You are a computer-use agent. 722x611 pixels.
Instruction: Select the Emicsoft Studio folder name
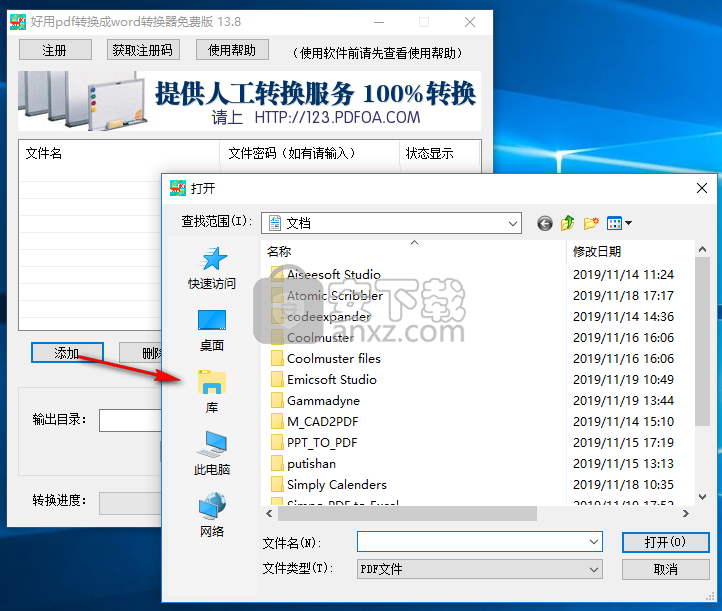pos(332,379)
